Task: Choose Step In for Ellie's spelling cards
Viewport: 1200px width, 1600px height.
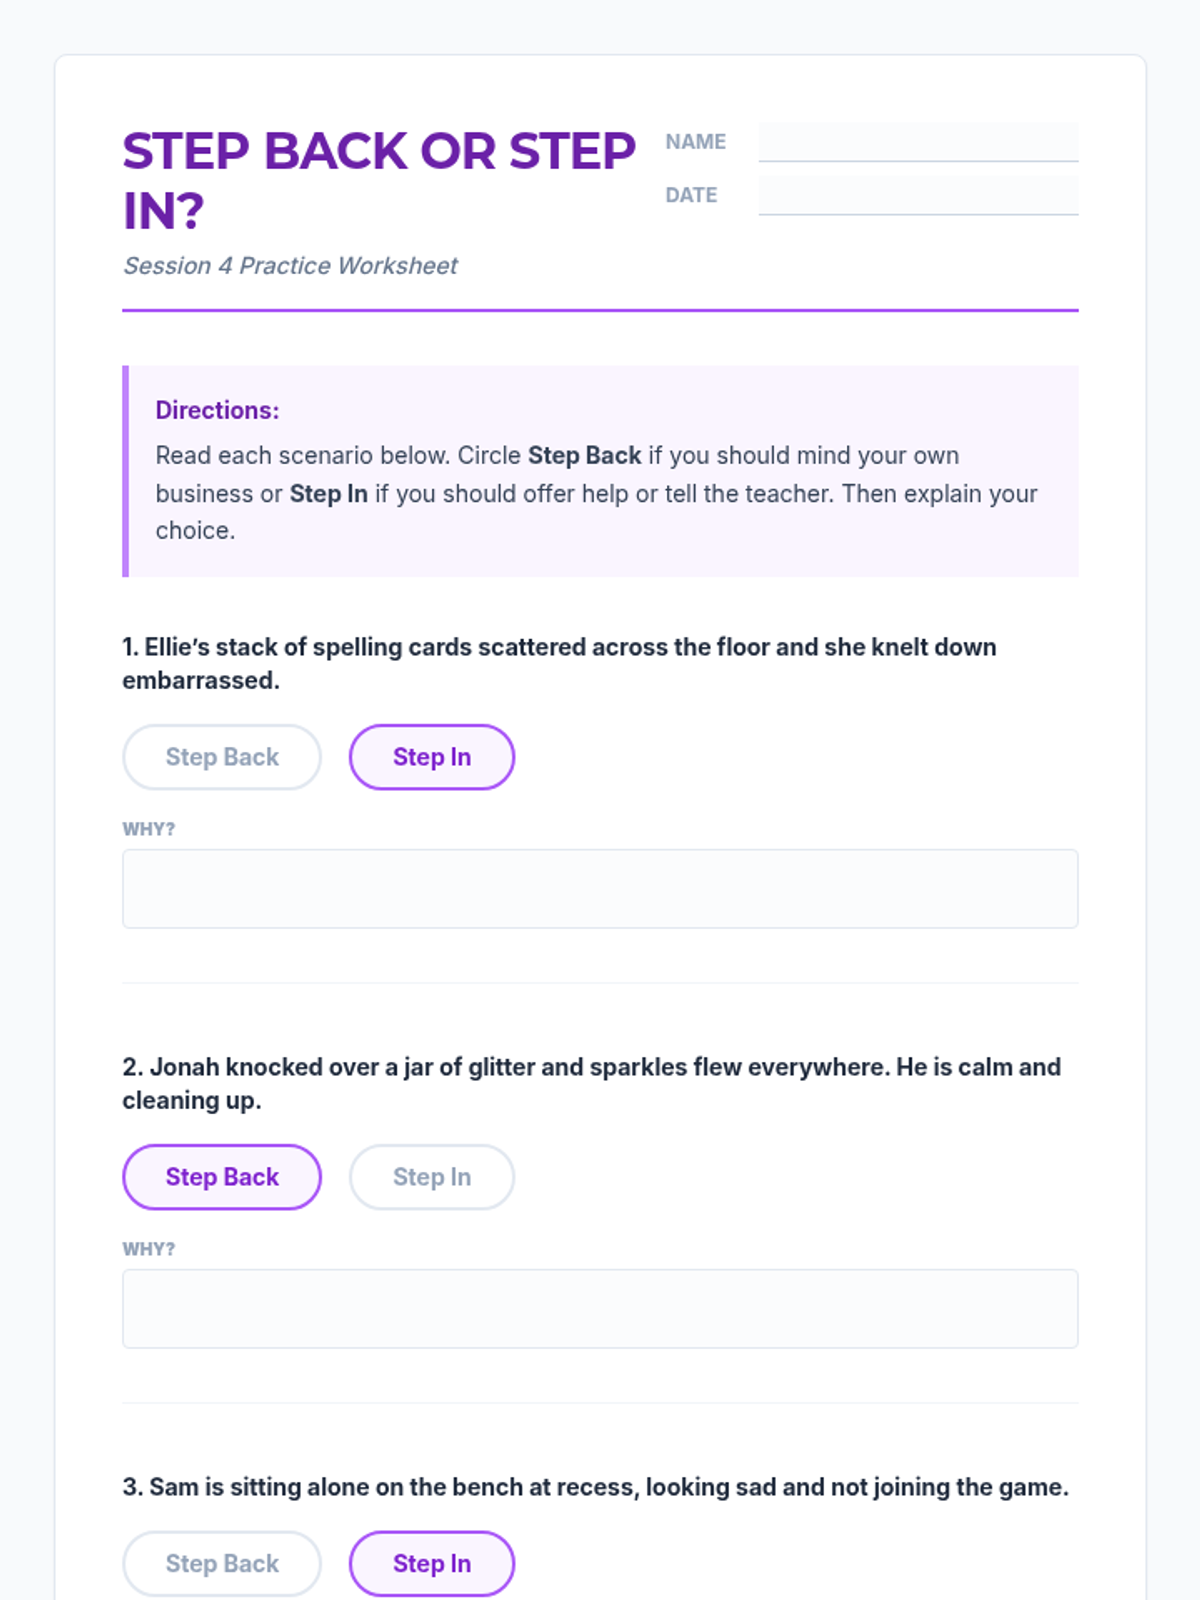Action: (x=432, y=757)
